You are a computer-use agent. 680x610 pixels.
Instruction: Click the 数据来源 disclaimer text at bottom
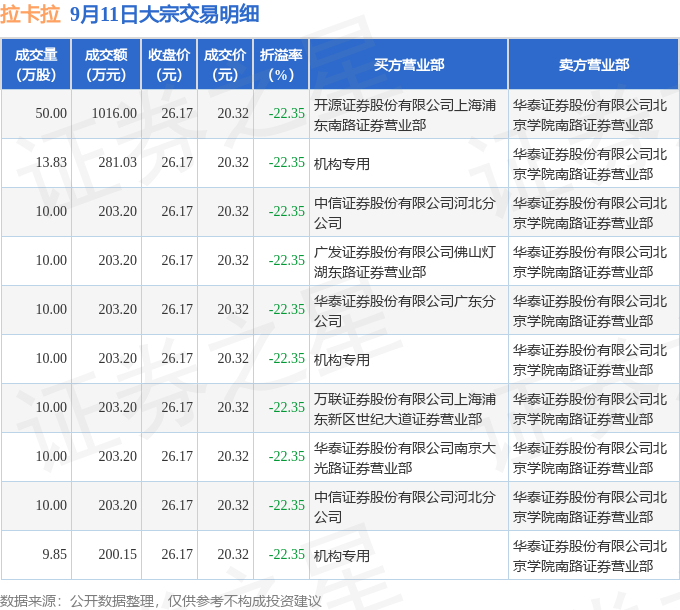pos(161,601)
